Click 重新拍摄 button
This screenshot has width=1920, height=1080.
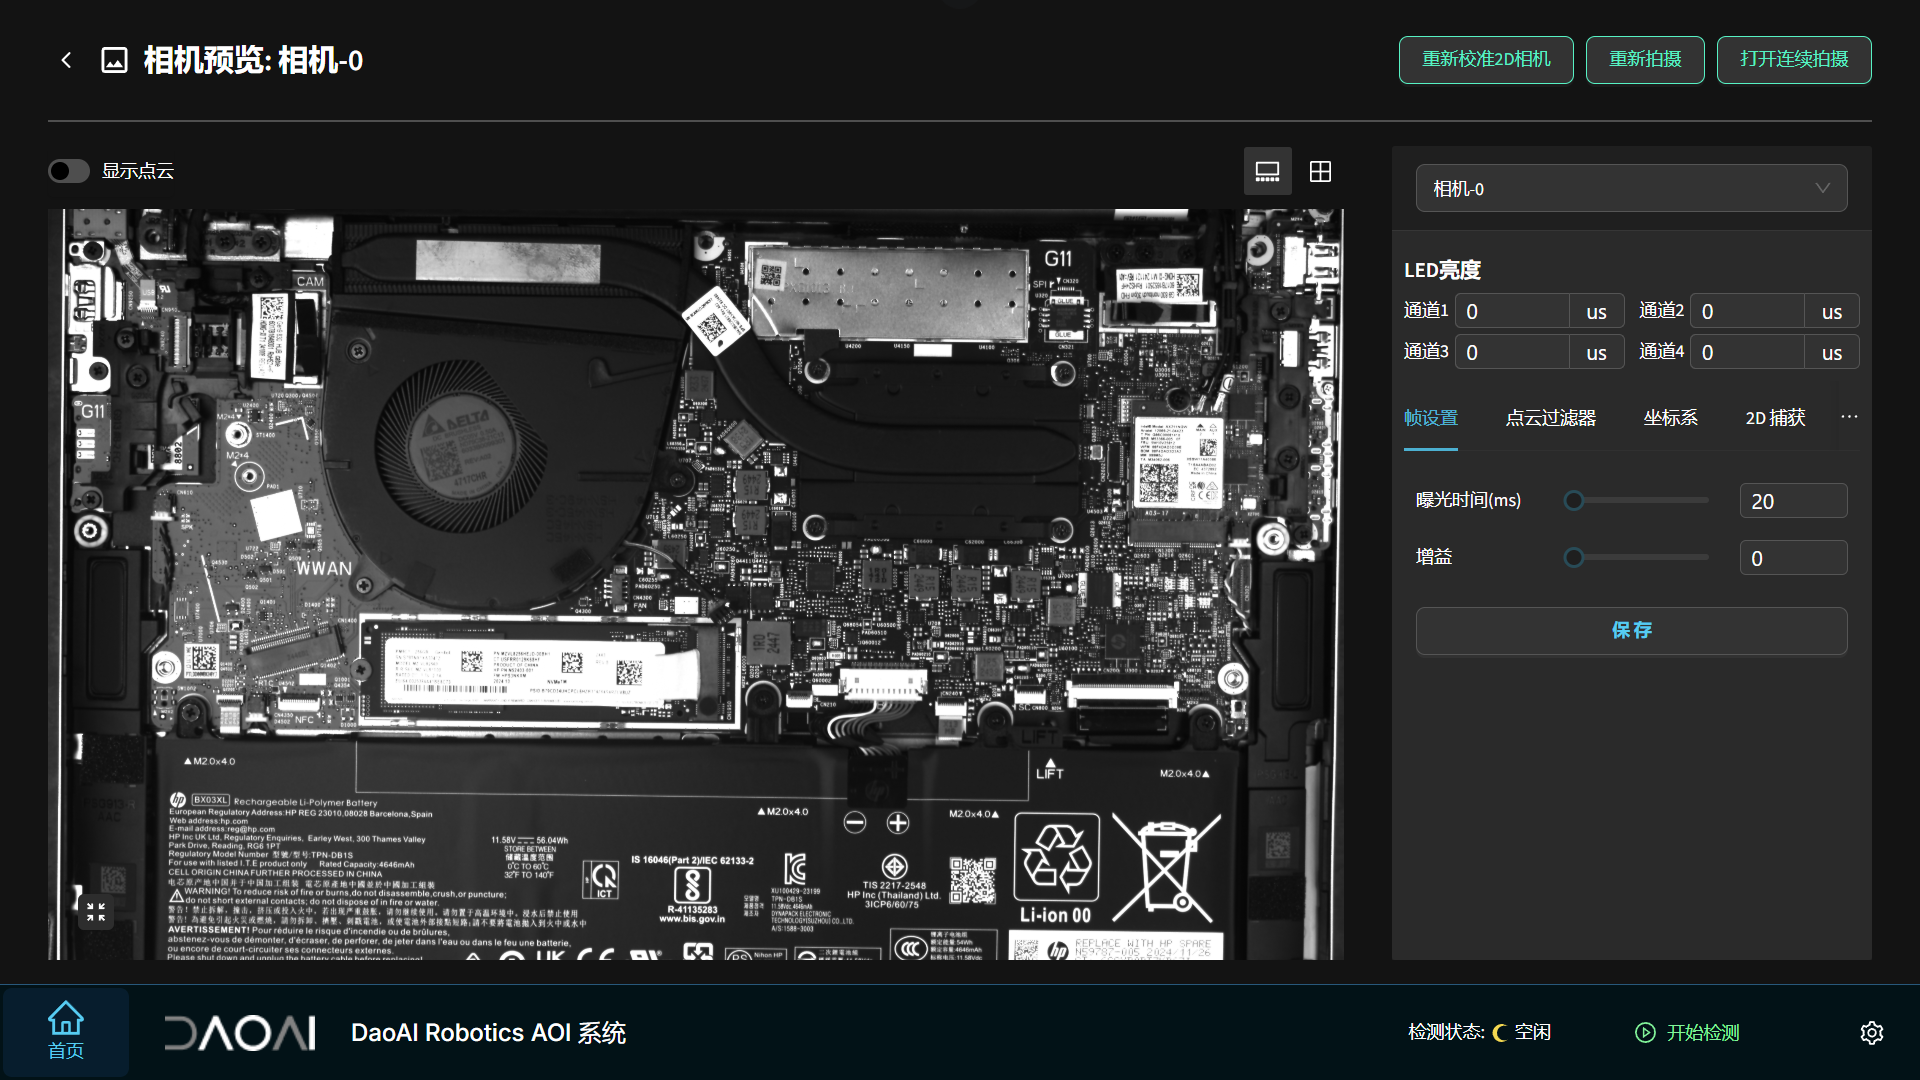[x=1645, y=60]
